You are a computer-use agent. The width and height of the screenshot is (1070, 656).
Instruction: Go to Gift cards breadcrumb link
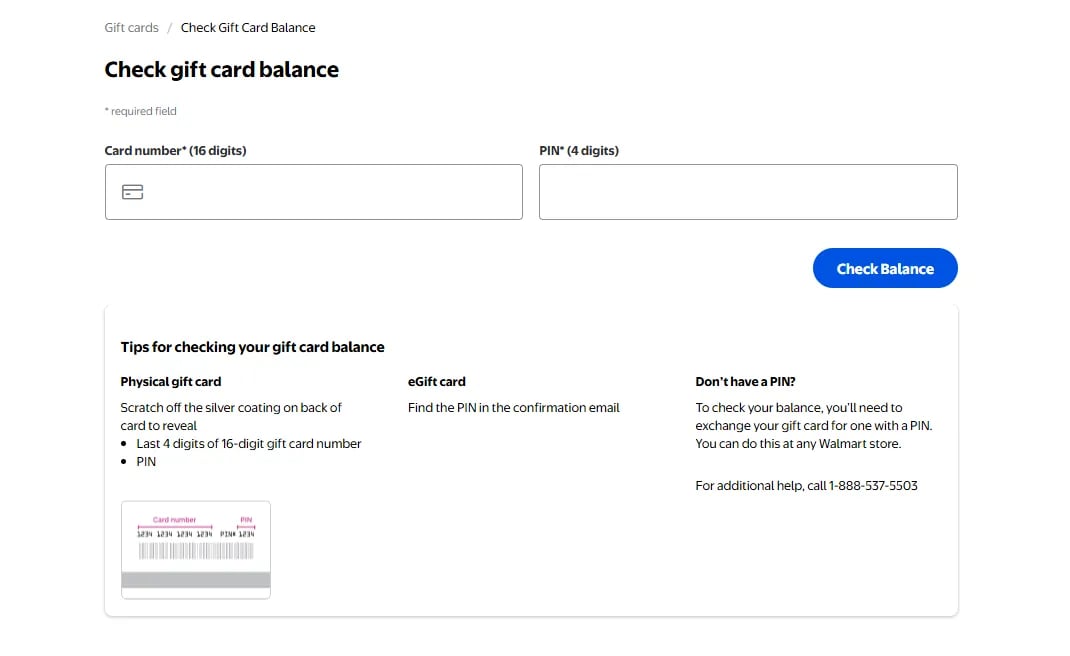131,28
